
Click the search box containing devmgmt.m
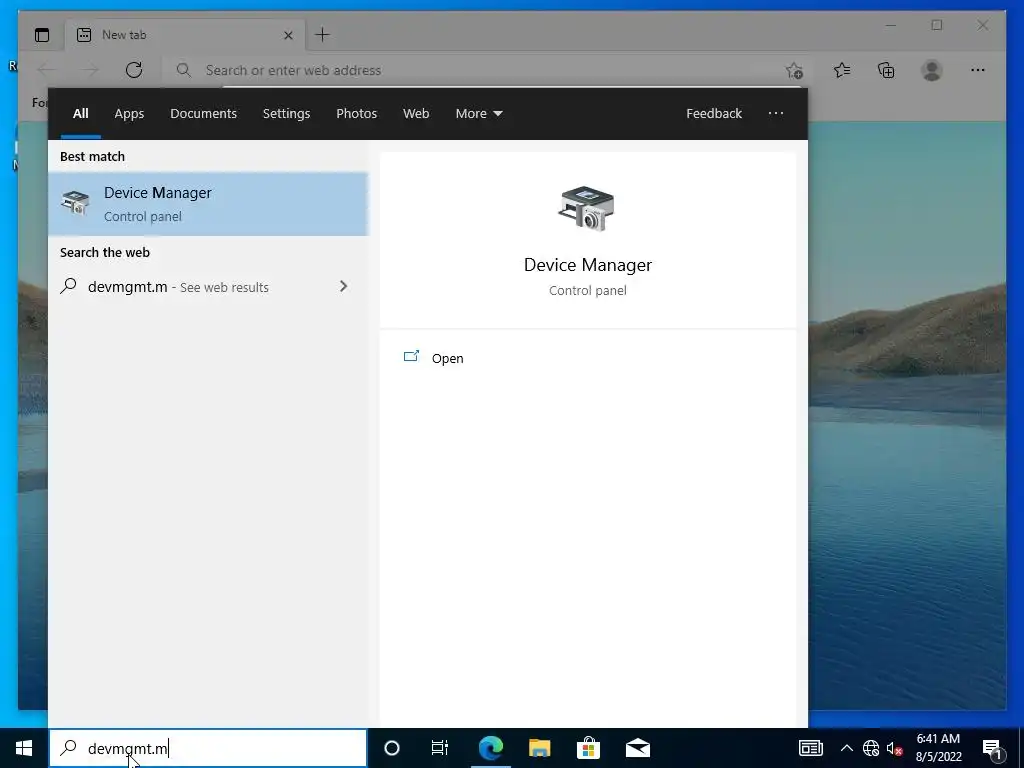208,748
